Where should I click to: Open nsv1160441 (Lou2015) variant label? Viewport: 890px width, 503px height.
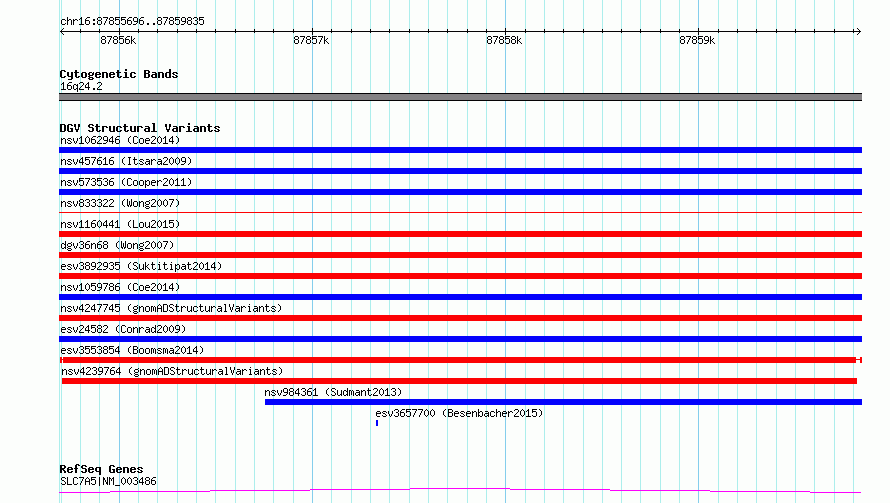click(x=120, y=224)
